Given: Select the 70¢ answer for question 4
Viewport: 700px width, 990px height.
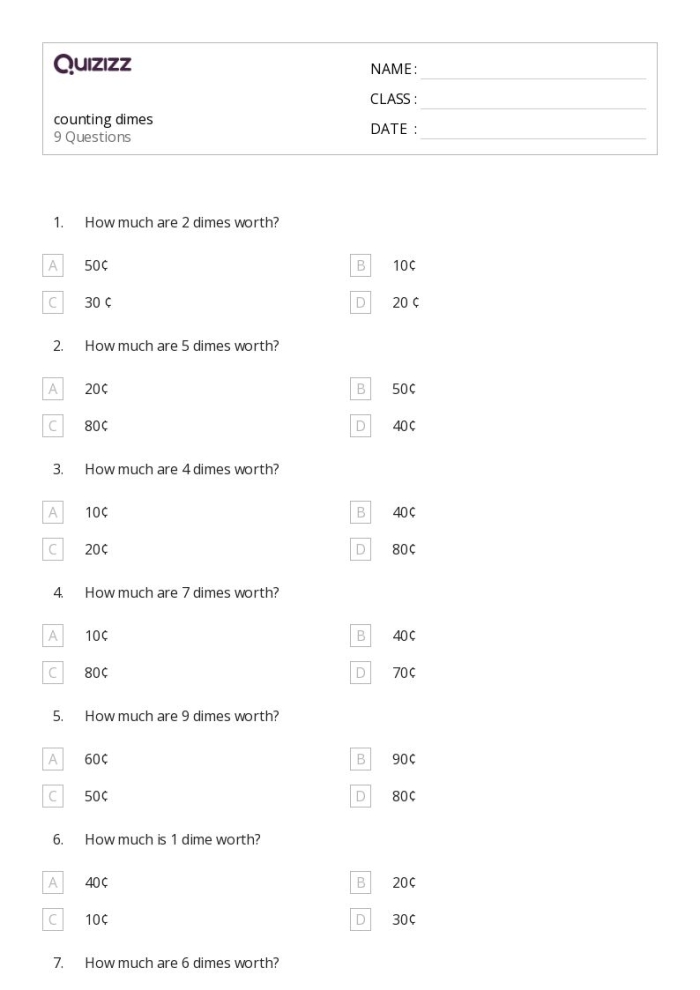Looking at the screenshot, I should pyautogui.click(x=403, y=672).
